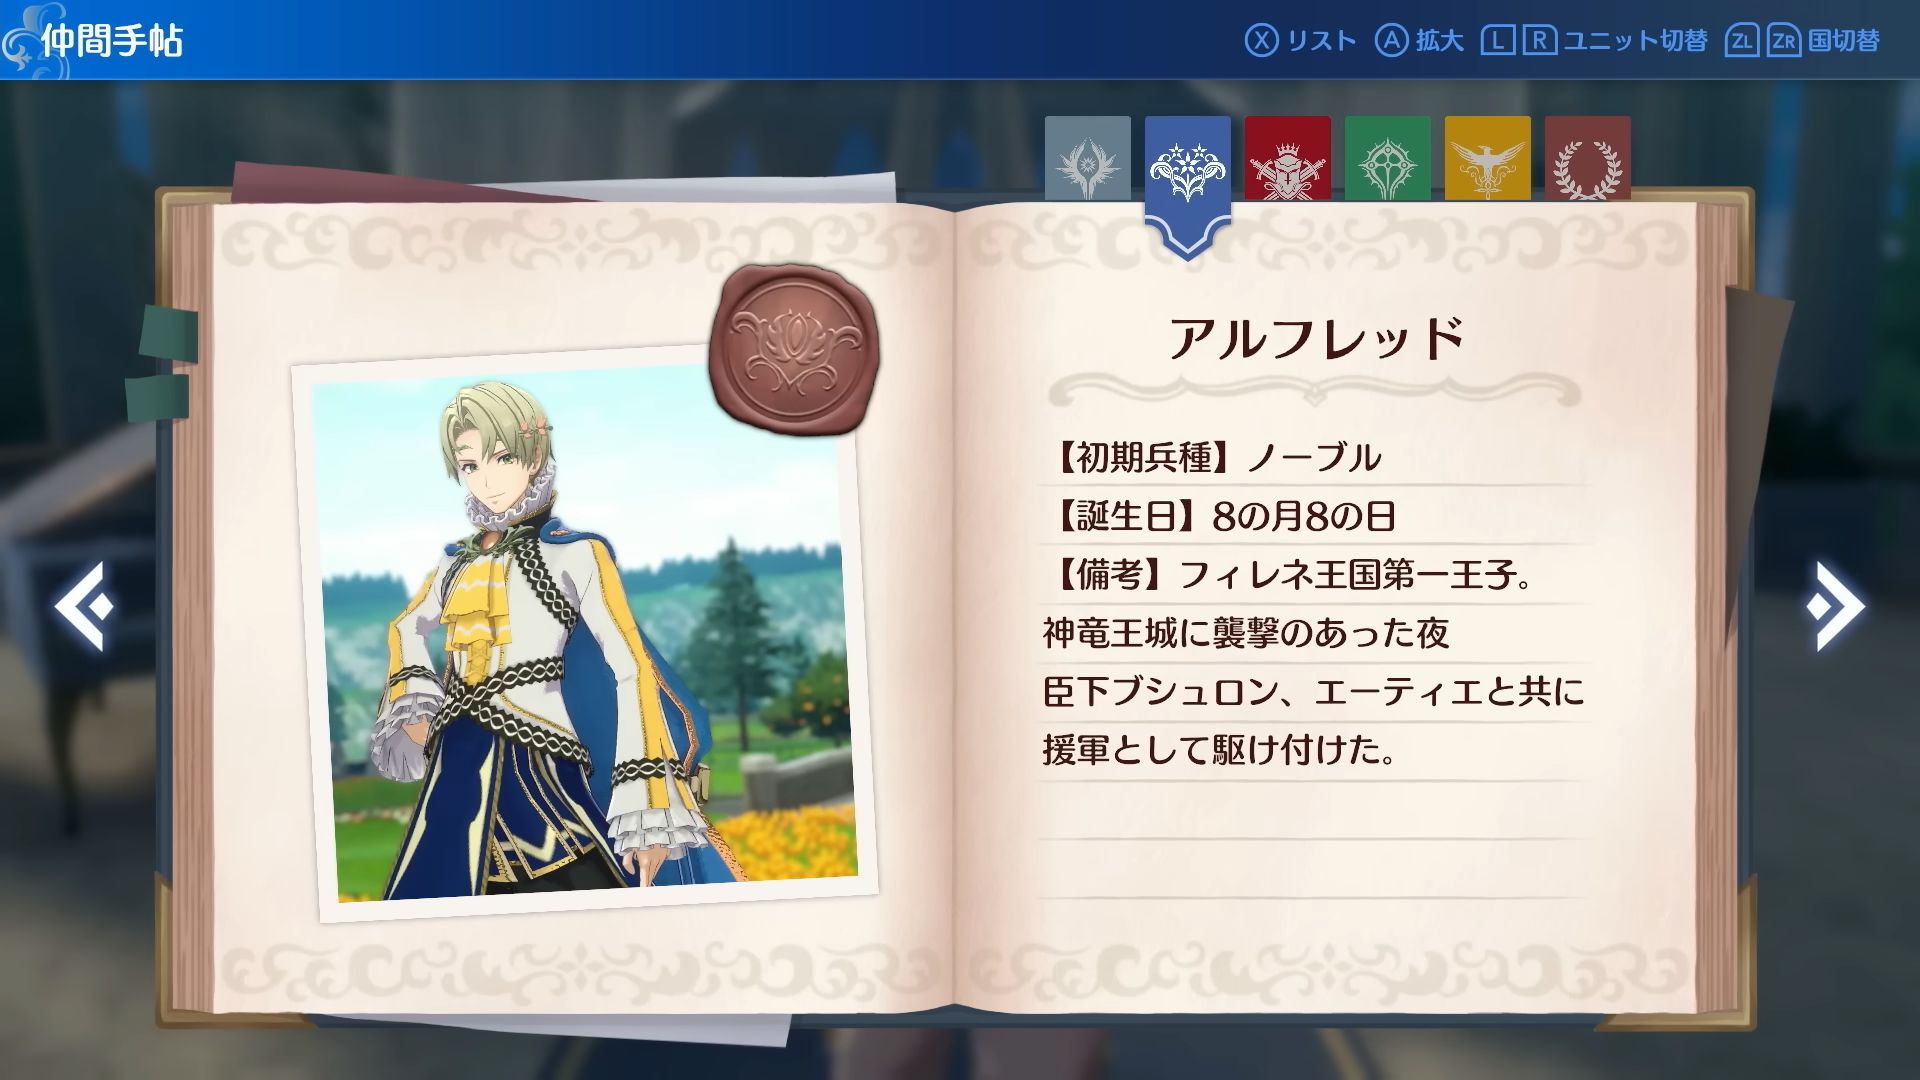Select the ユニット切替 unit switch label
The height and width of the screenshot is (1080, 1920).
pos(1635,40)
